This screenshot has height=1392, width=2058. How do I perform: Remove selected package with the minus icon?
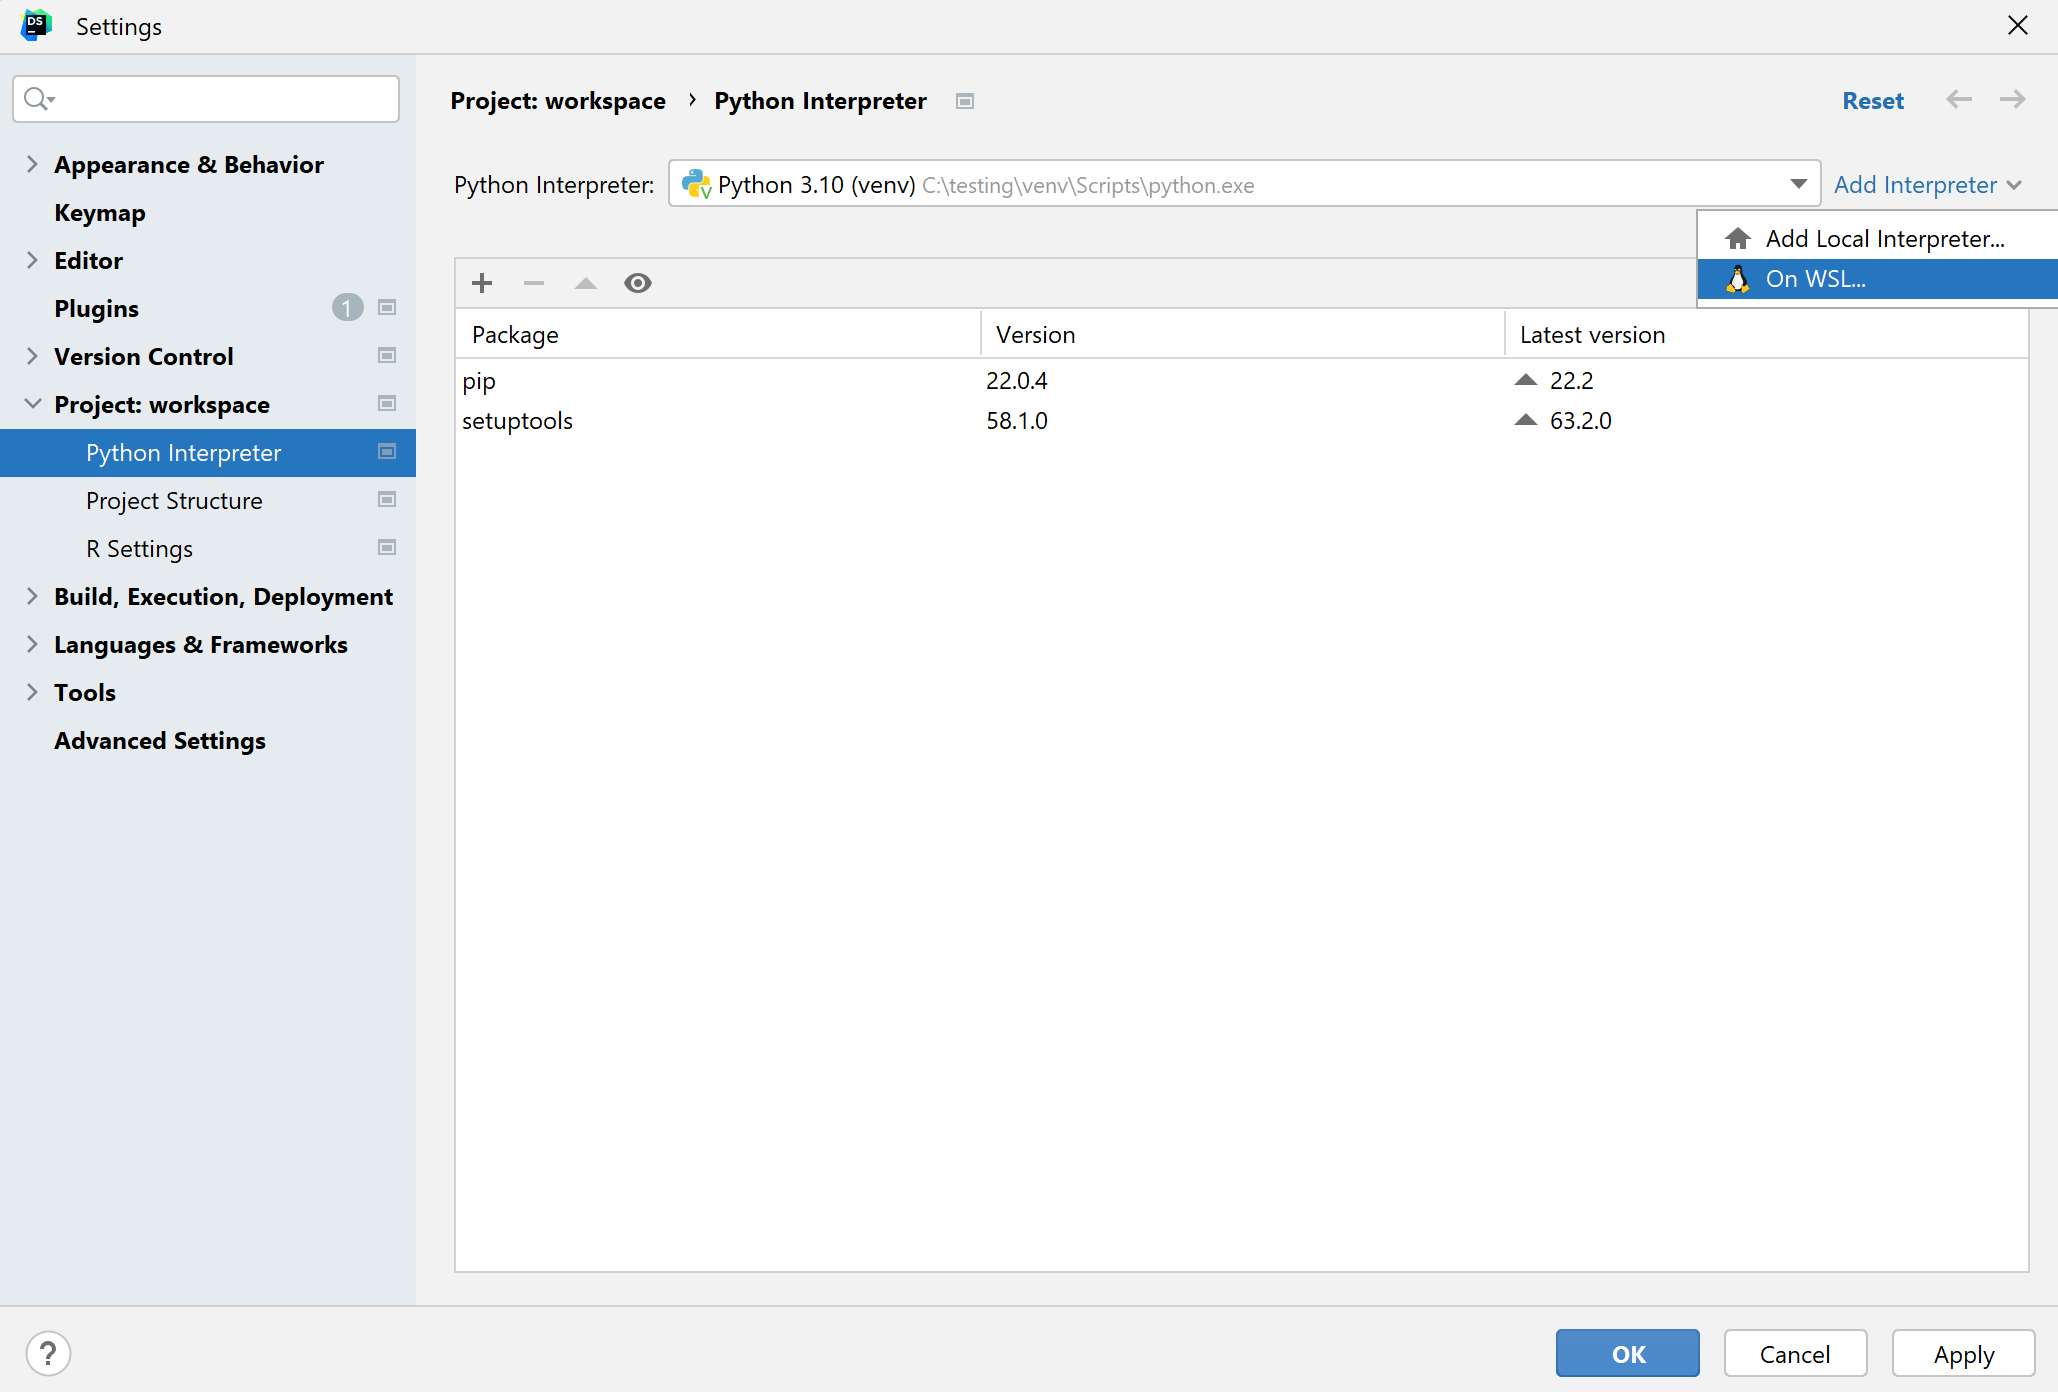click(534, 283)
